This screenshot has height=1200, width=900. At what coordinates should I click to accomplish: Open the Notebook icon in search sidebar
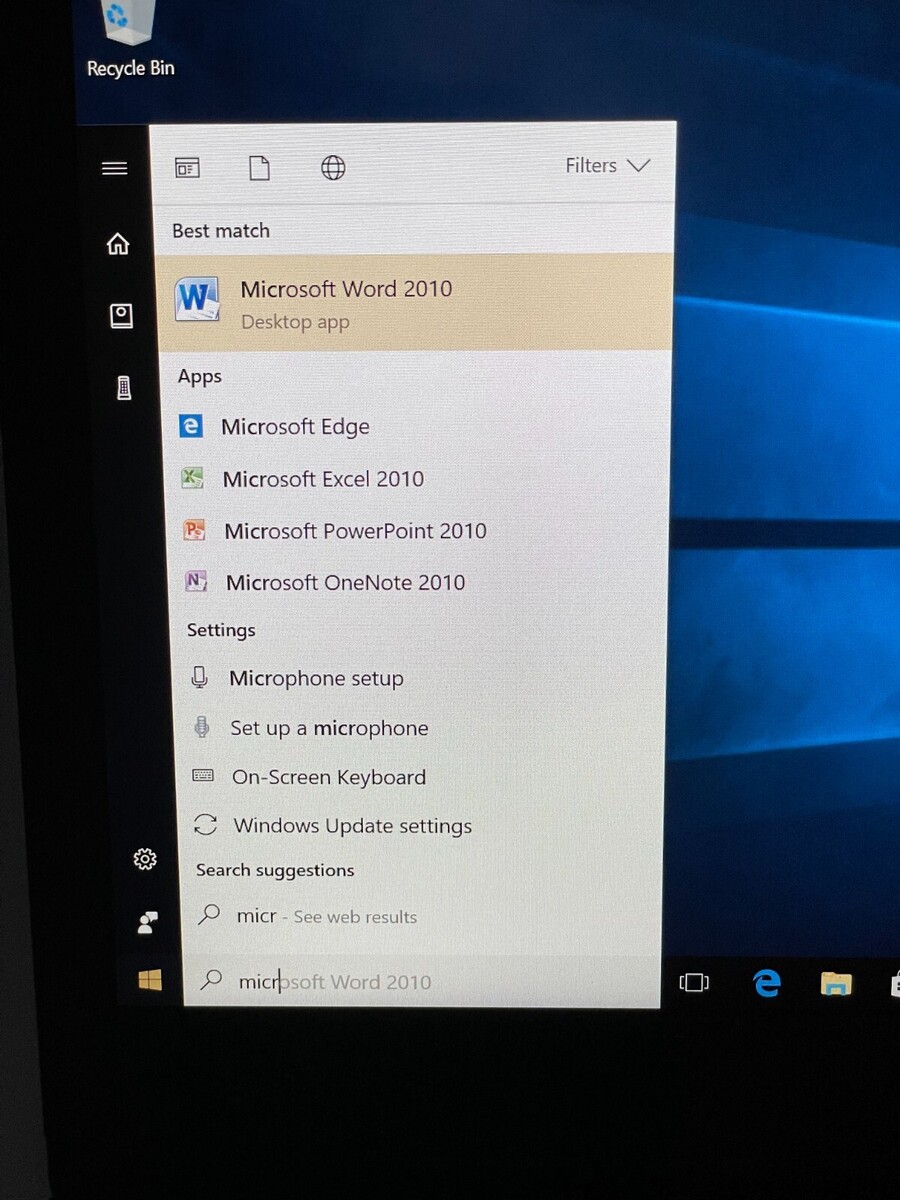pos(121,316)
